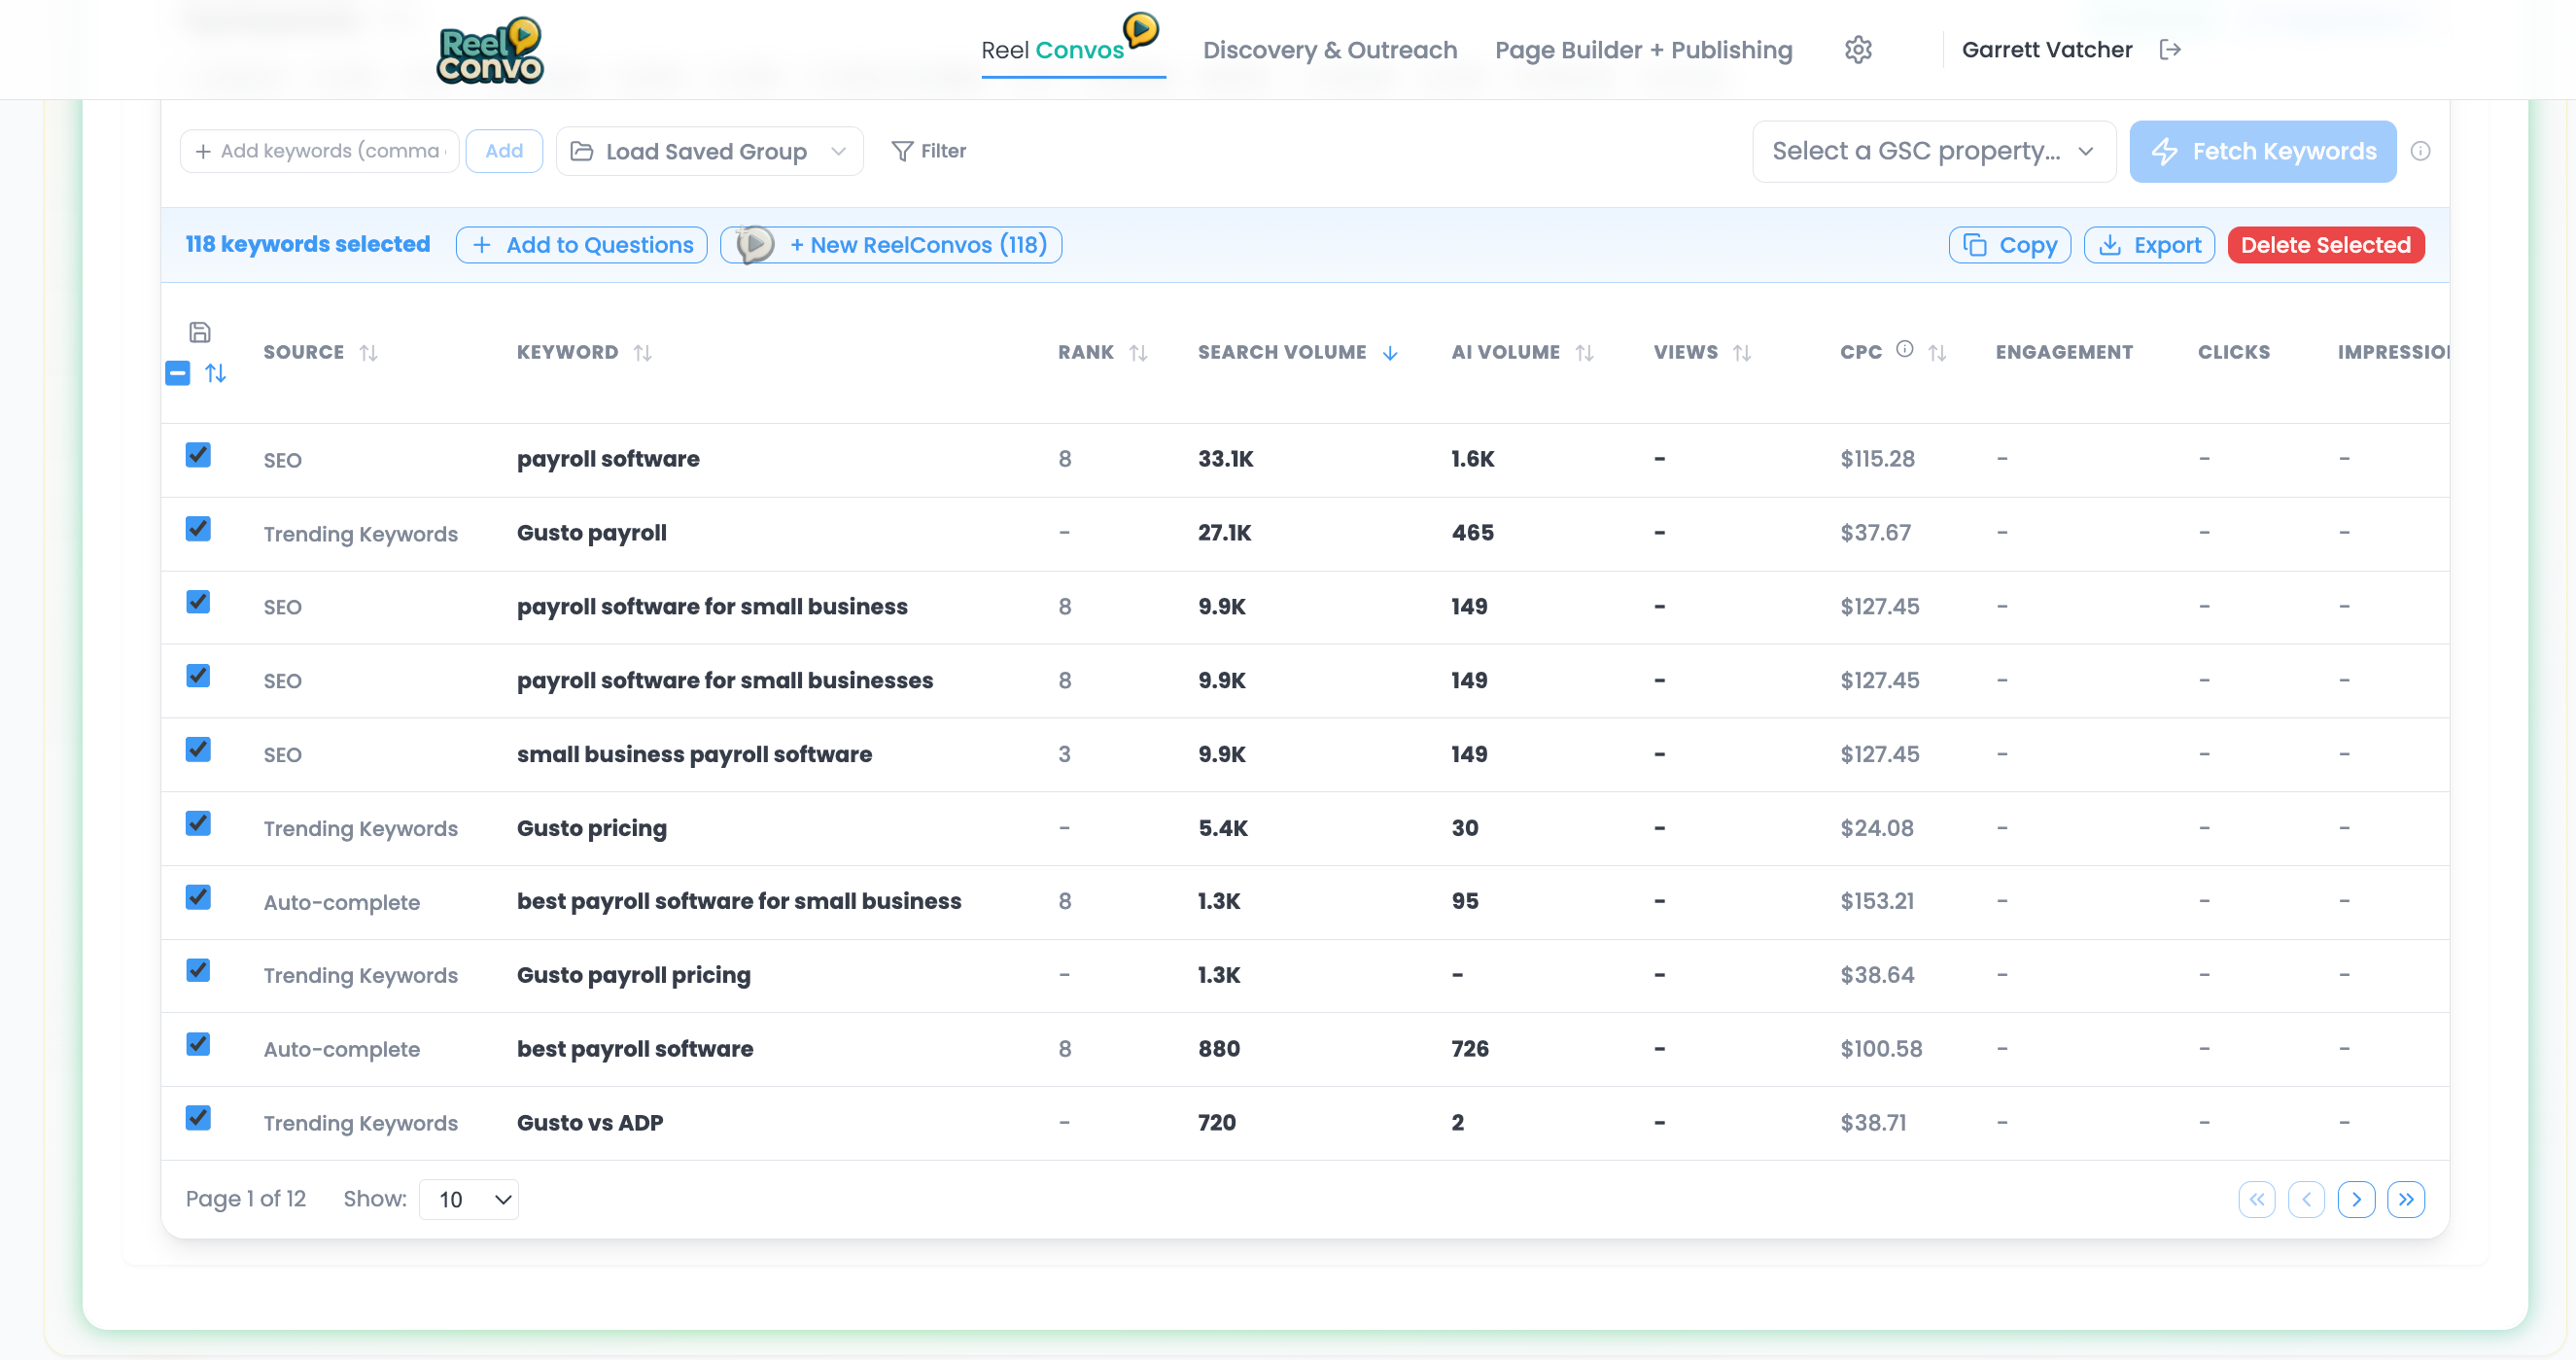This screenshot has width=2576, height=1360.
Task: Click info icon next to Fetch Keywords
Action: point(2420,151)
